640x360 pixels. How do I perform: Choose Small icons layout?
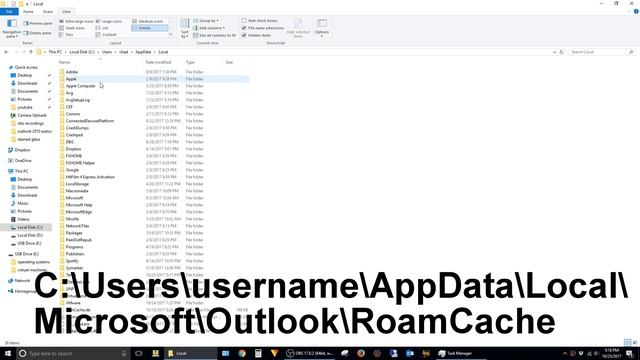(x=72, y=28)
